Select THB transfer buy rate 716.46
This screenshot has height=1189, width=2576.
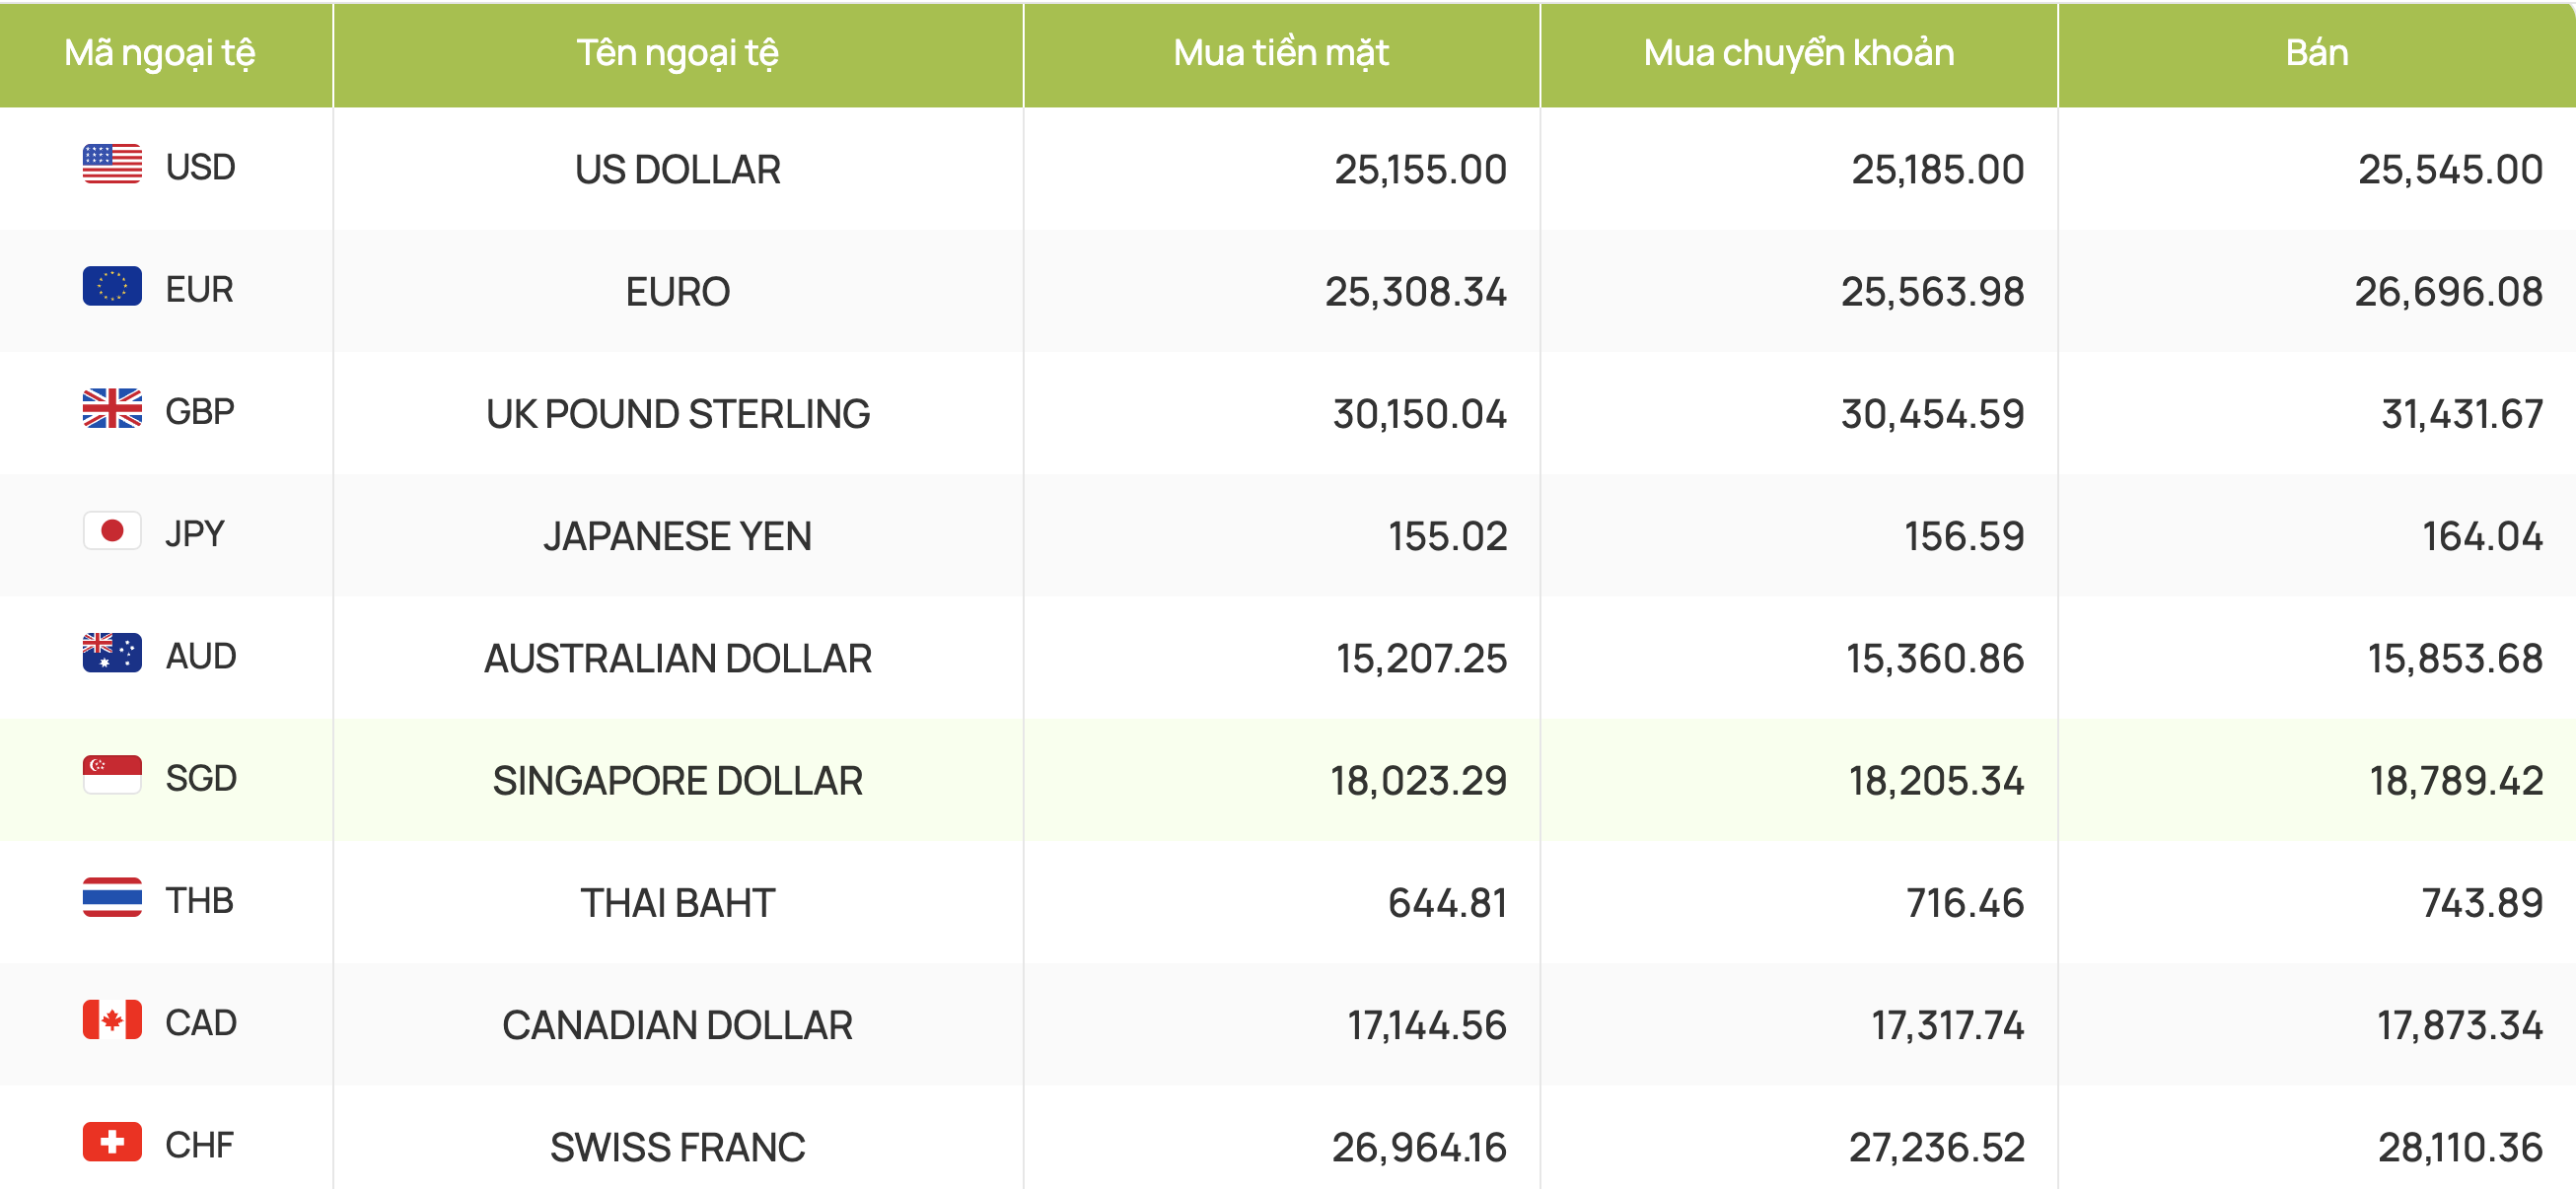[x=1965, y=903]
